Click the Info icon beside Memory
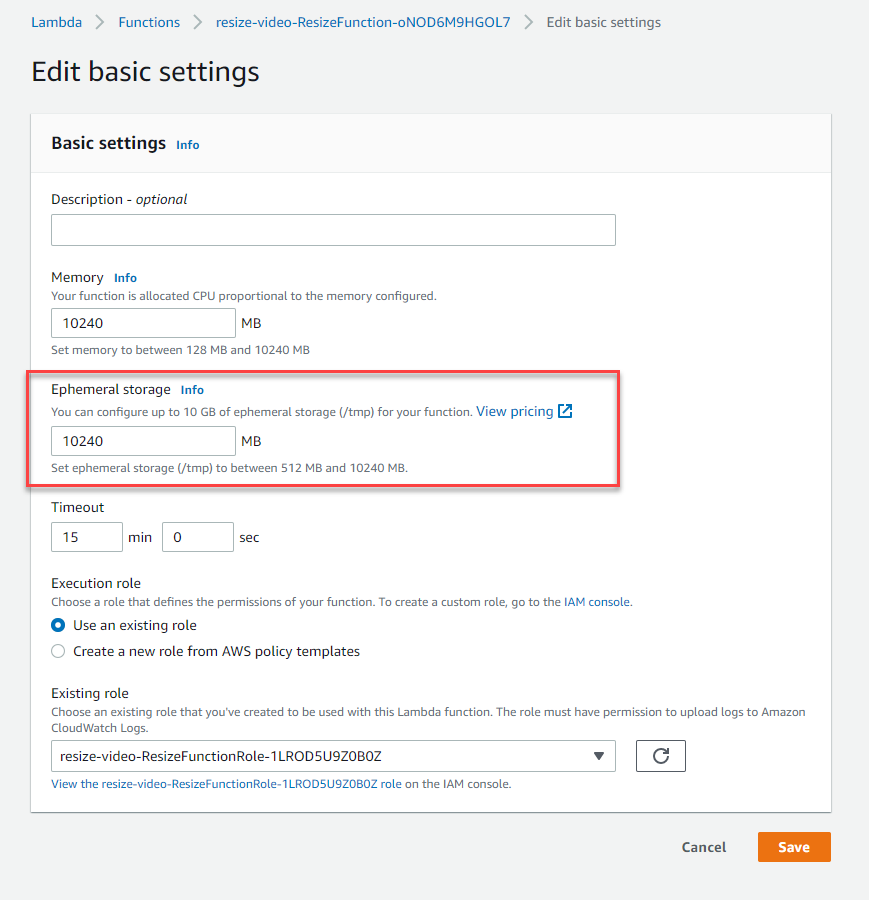 [125, 278]
